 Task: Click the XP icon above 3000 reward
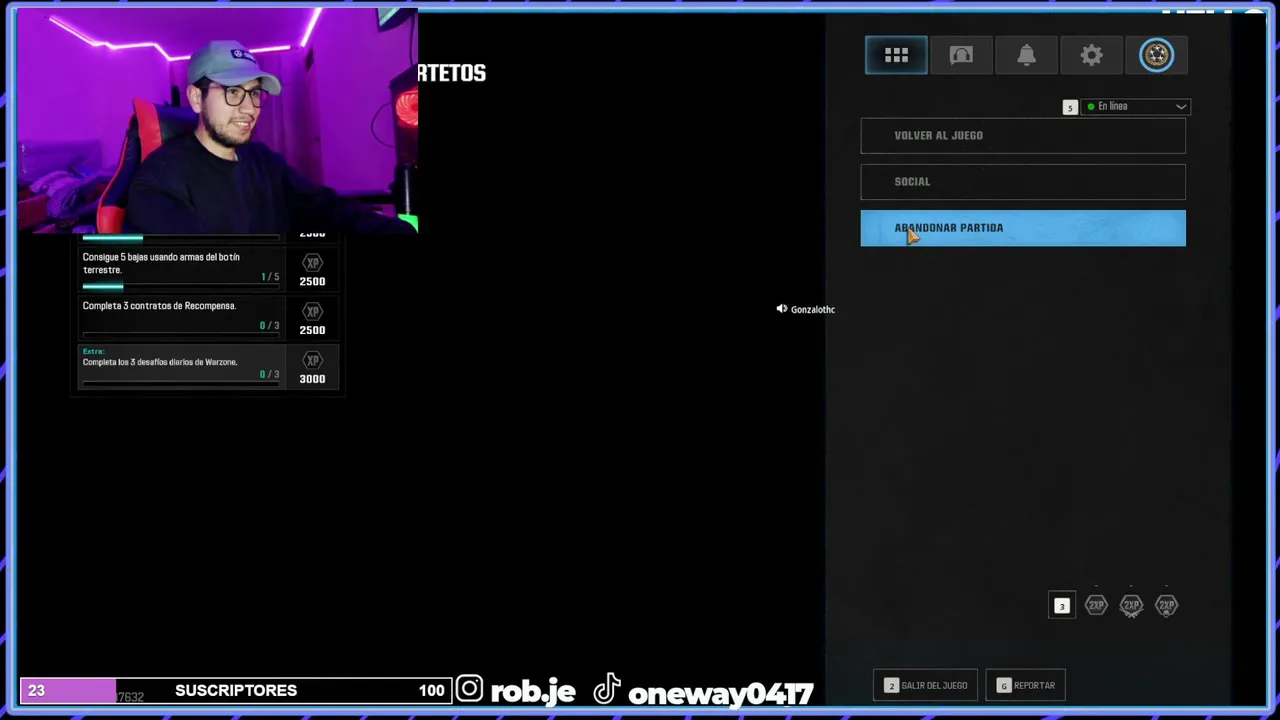pos(312,360)
